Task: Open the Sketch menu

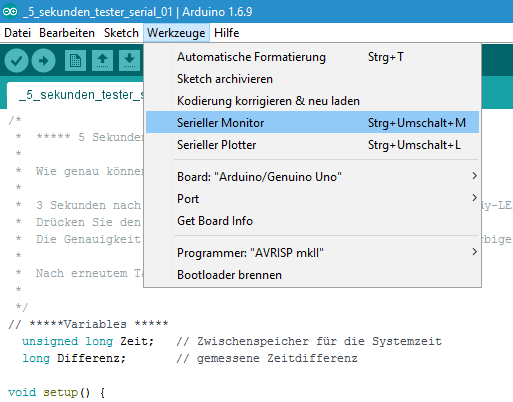Action: coord(121,33)
